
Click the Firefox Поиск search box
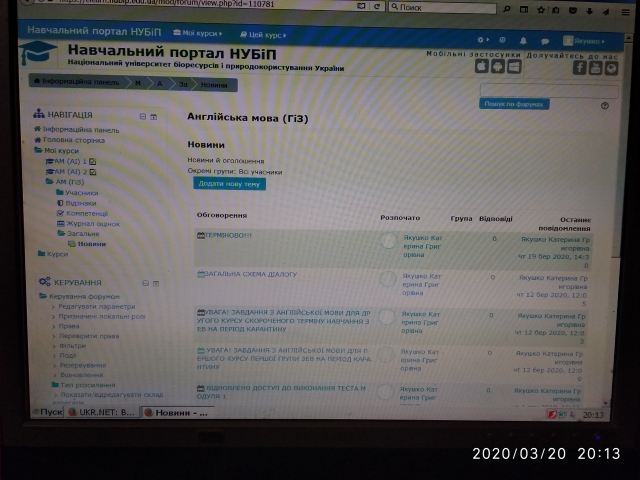[x=442, y=7]
